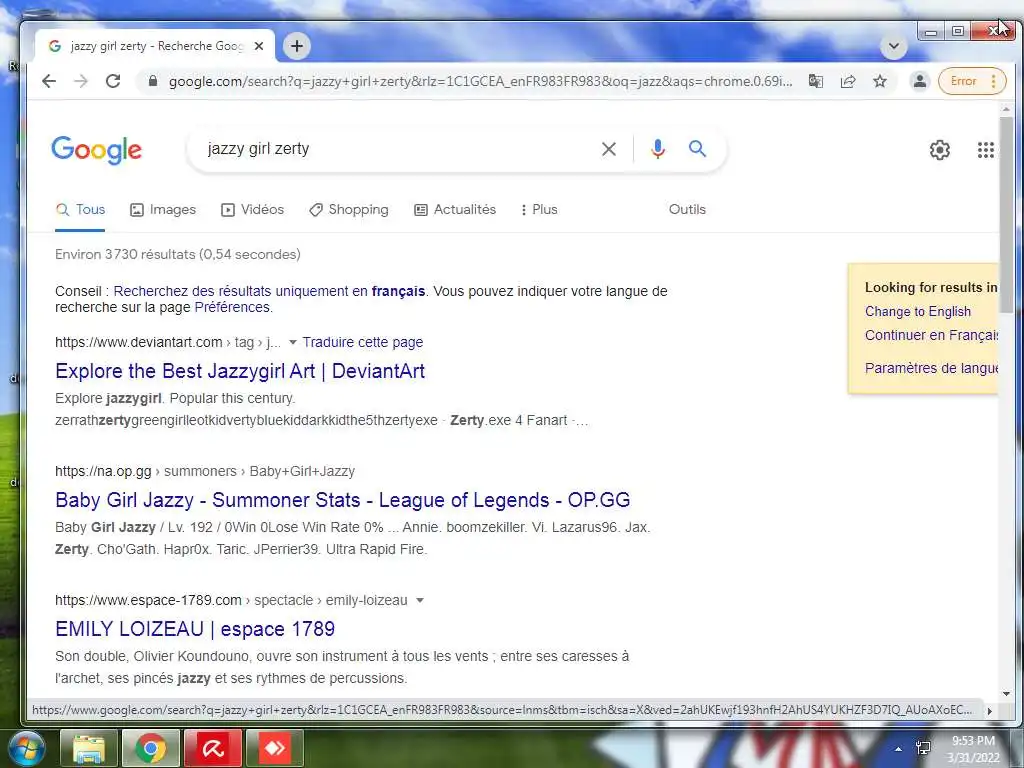Switch to Vidéos tab
The width and height of the screenshot is (1024, 768).
pyautogui.click(x=253, y=210)
